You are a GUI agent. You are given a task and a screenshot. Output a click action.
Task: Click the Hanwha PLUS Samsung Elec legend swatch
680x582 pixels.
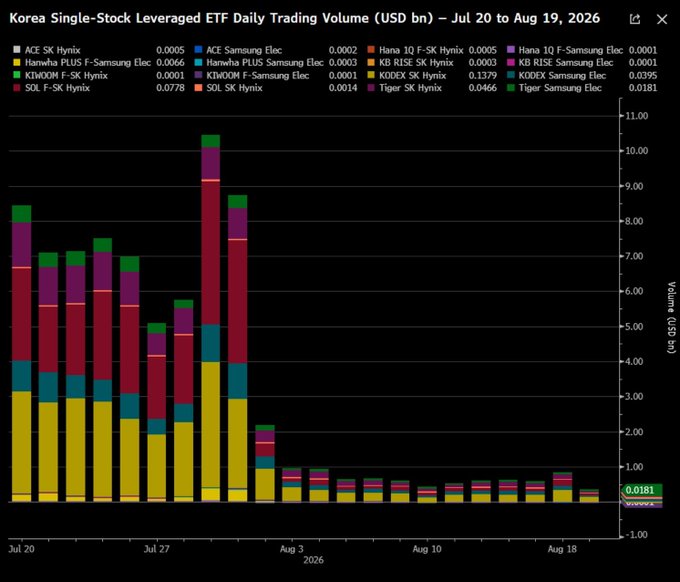pos(198,62)
